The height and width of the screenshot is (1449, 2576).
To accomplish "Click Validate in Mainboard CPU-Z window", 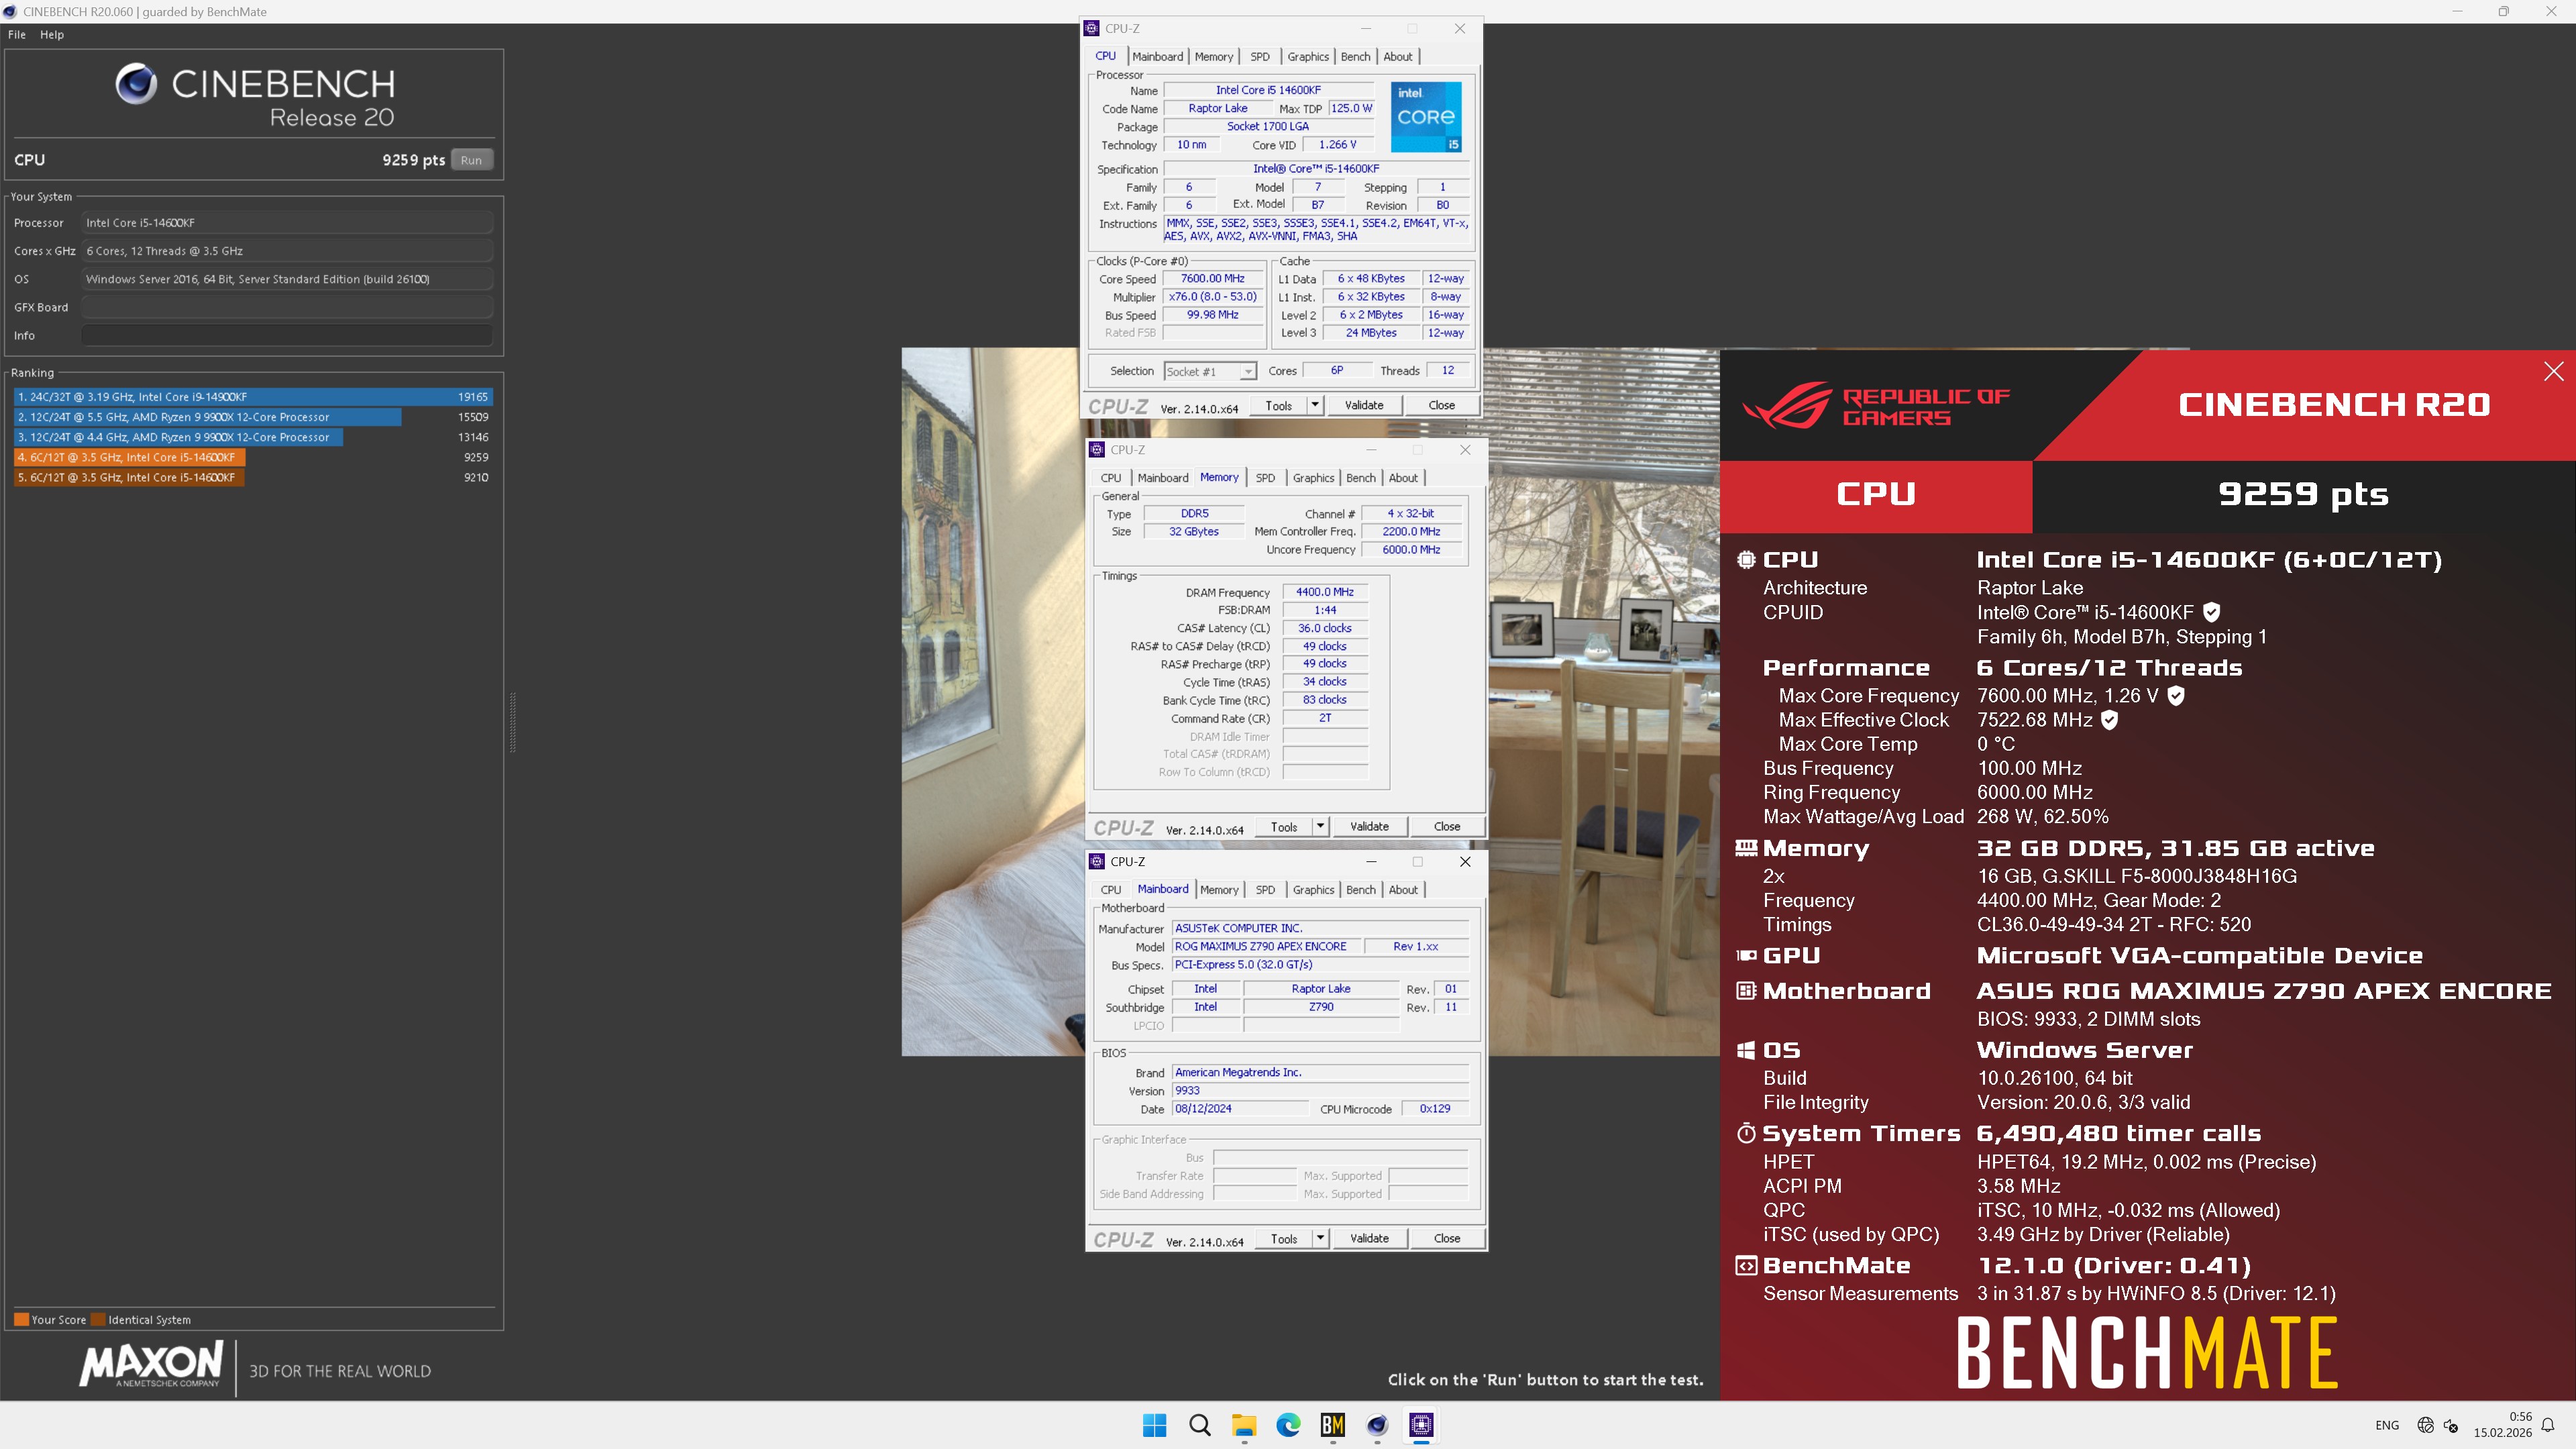I will coord(1369,1238).
